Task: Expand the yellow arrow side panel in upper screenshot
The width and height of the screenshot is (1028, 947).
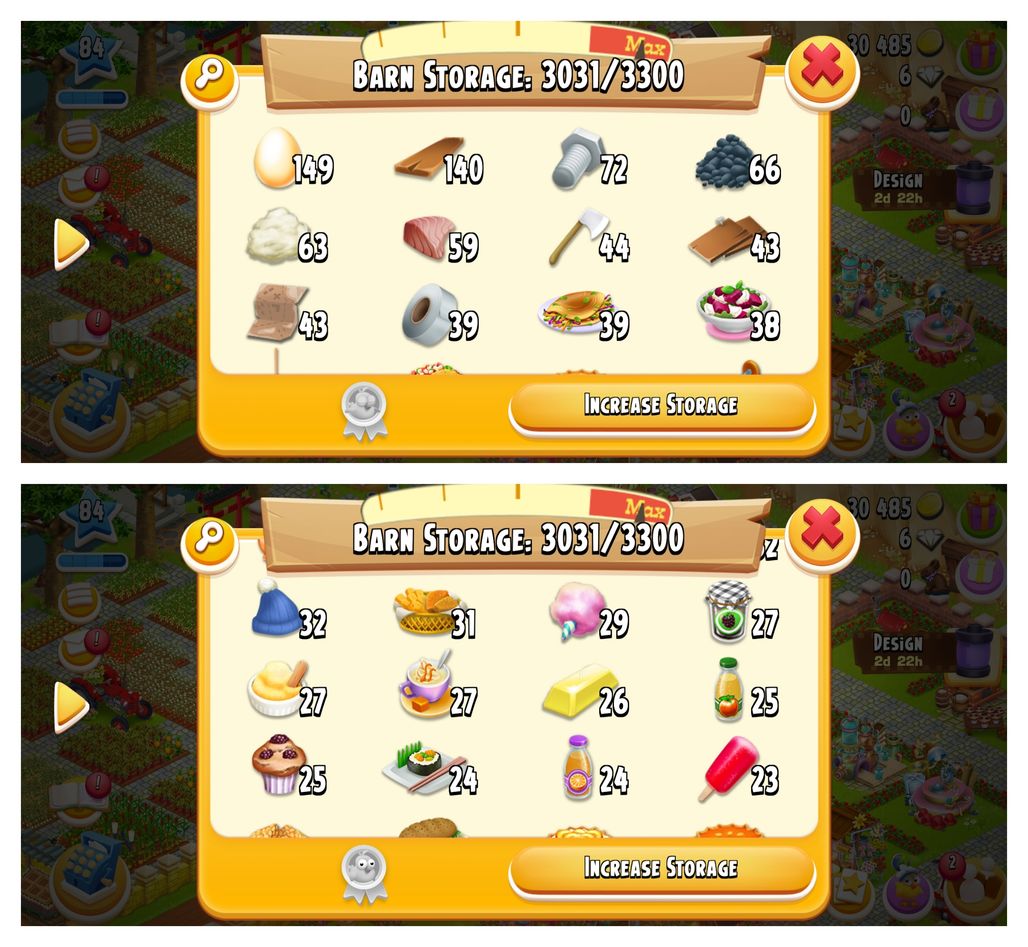Action: (69, 243)
